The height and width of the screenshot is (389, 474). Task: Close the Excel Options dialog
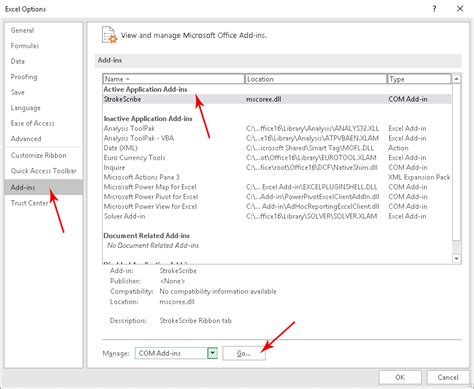[x=460, y=9]
